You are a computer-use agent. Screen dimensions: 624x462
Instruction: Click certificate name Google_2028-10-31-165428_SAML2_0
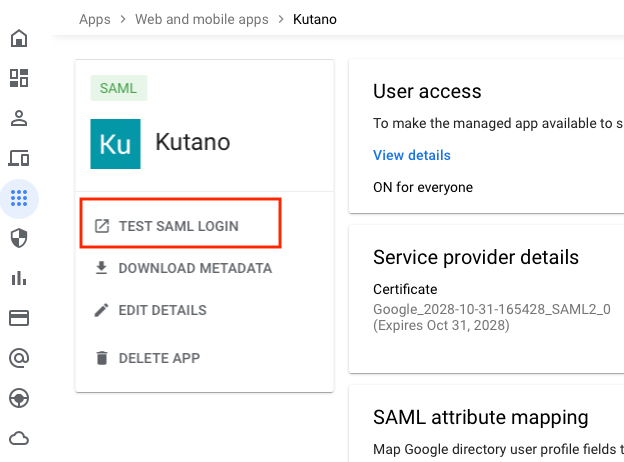pyautogui.click(x=492, y=309)
